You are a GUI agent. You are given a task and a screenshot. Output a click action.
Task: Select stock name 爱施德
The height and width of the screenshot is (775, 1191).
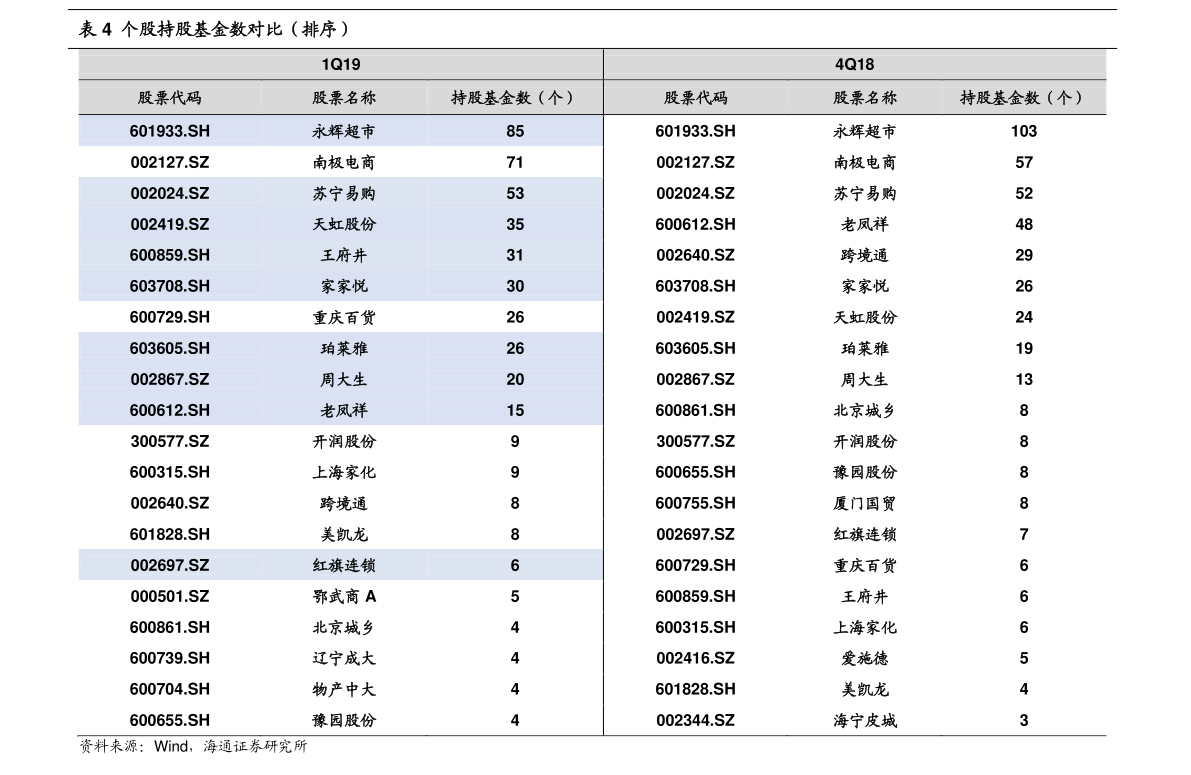(864, 659)
